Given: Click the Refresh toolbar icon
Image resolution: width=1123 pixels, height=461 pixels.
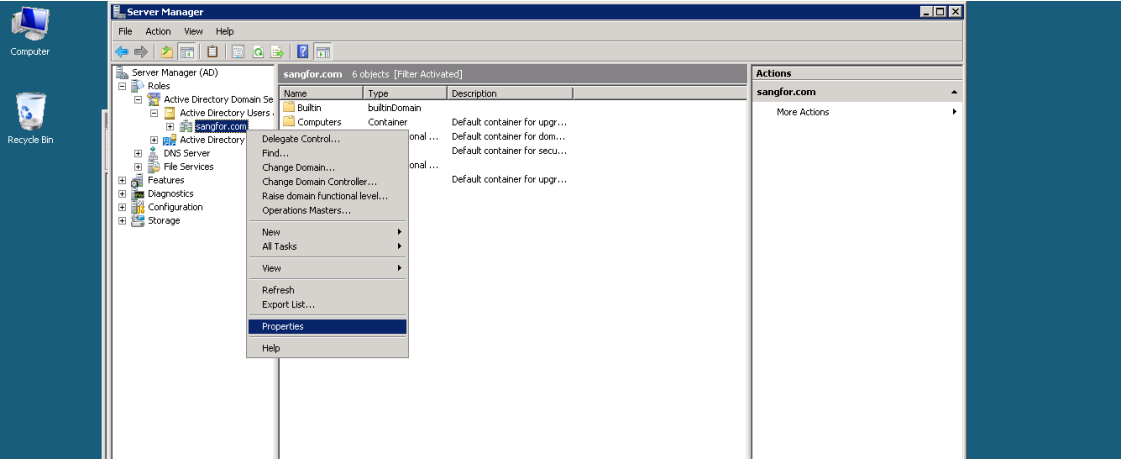Looking at the screenshot, I should pyautogui.click(x=258, y=51).
